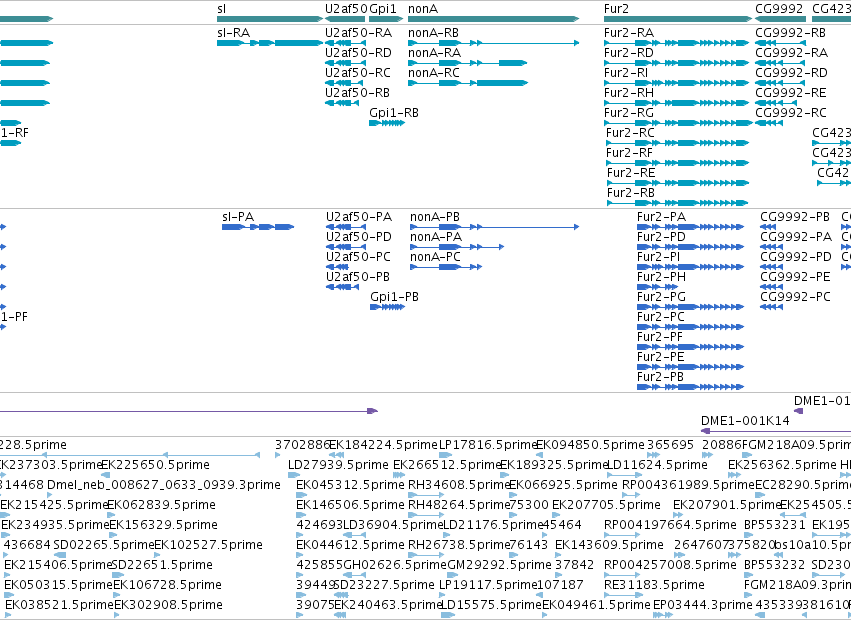Viewport: 851px width, 620px height.
Task: Select the EK066925.5prime EST label
Action: click(563, 485)
